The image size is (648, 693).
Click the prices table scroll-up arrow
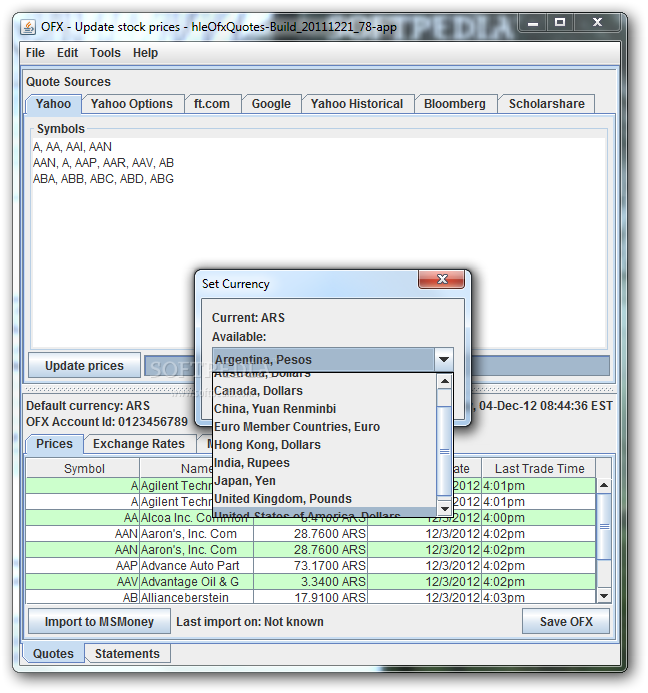pos(604,485)
